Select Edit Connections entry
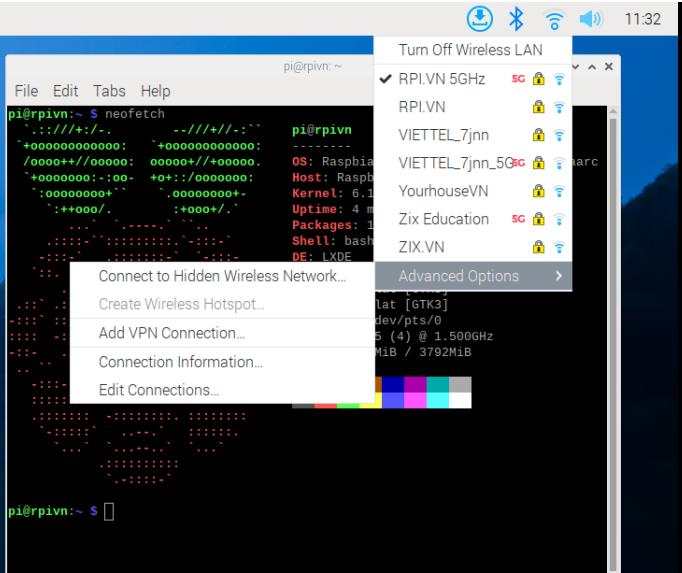This screenshot has width=682, height=573. (159, 390)
